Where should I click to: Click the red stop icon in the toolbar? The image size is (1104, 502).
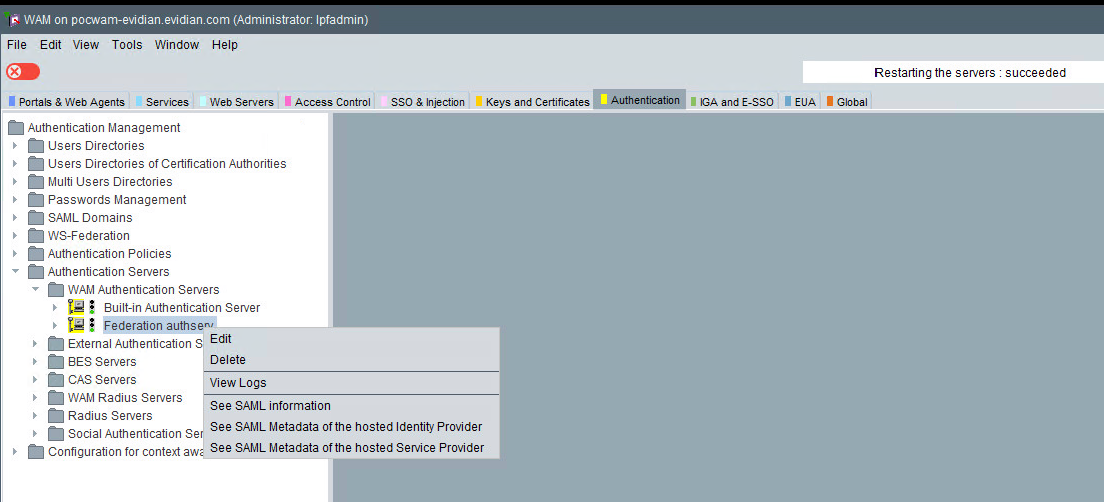click(22, 72)
